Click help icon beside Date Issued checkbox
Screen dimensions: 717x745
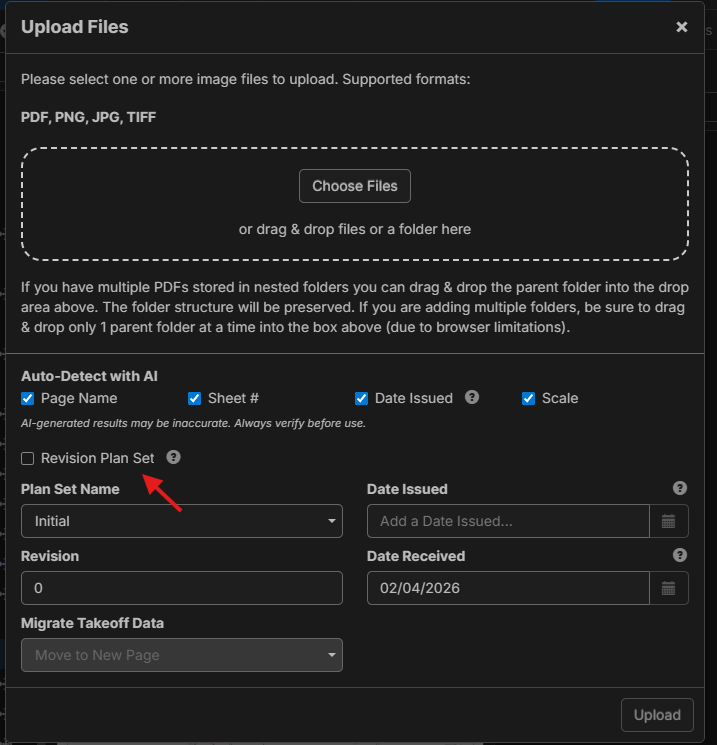[x=472, y=397]
